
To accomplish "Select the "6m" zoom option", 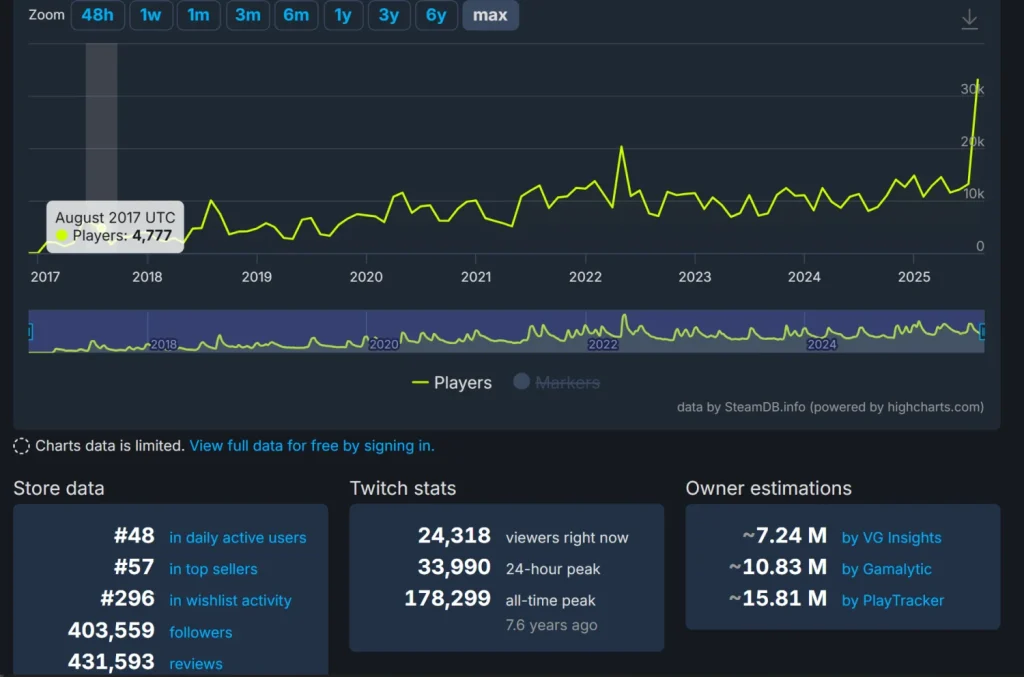I will coord(296,15).
